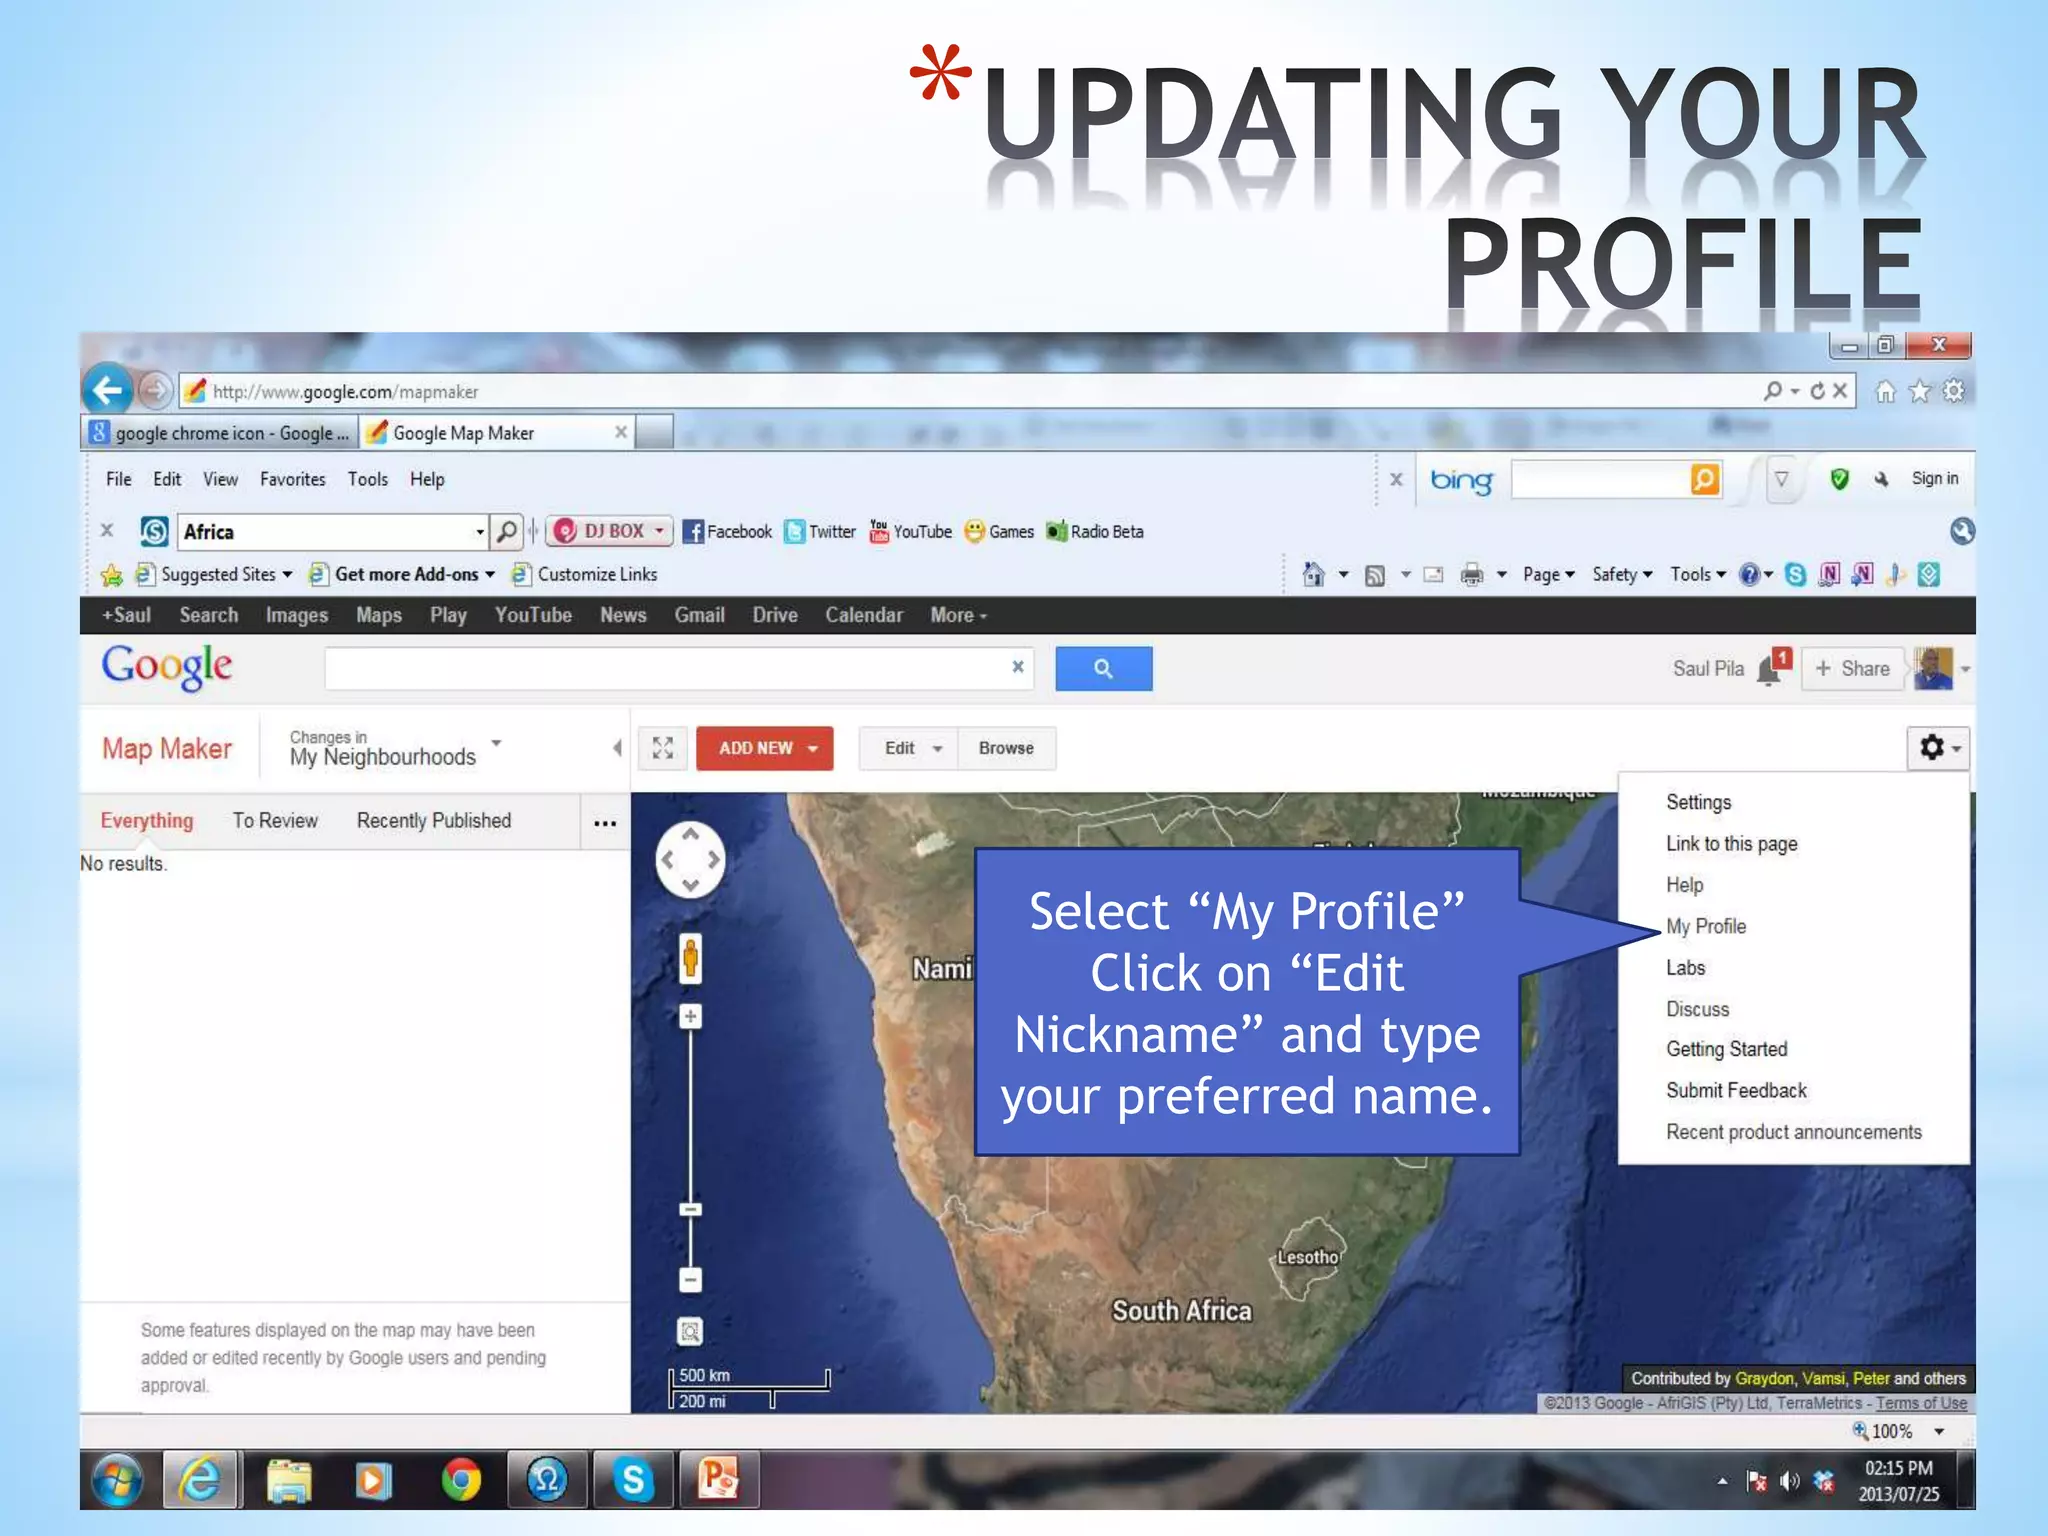Open the File menu
The width and height of the screenshot is (2048, 1536).
pyautogui.click(x=119, y=479)
